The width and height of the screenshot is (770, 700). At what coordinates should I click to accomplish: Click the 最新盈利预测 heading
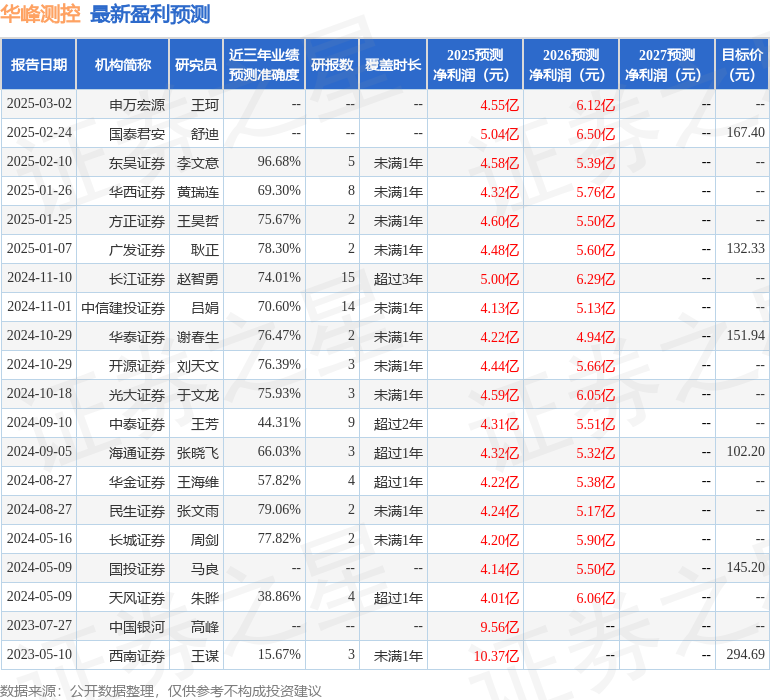pos(150,14)
